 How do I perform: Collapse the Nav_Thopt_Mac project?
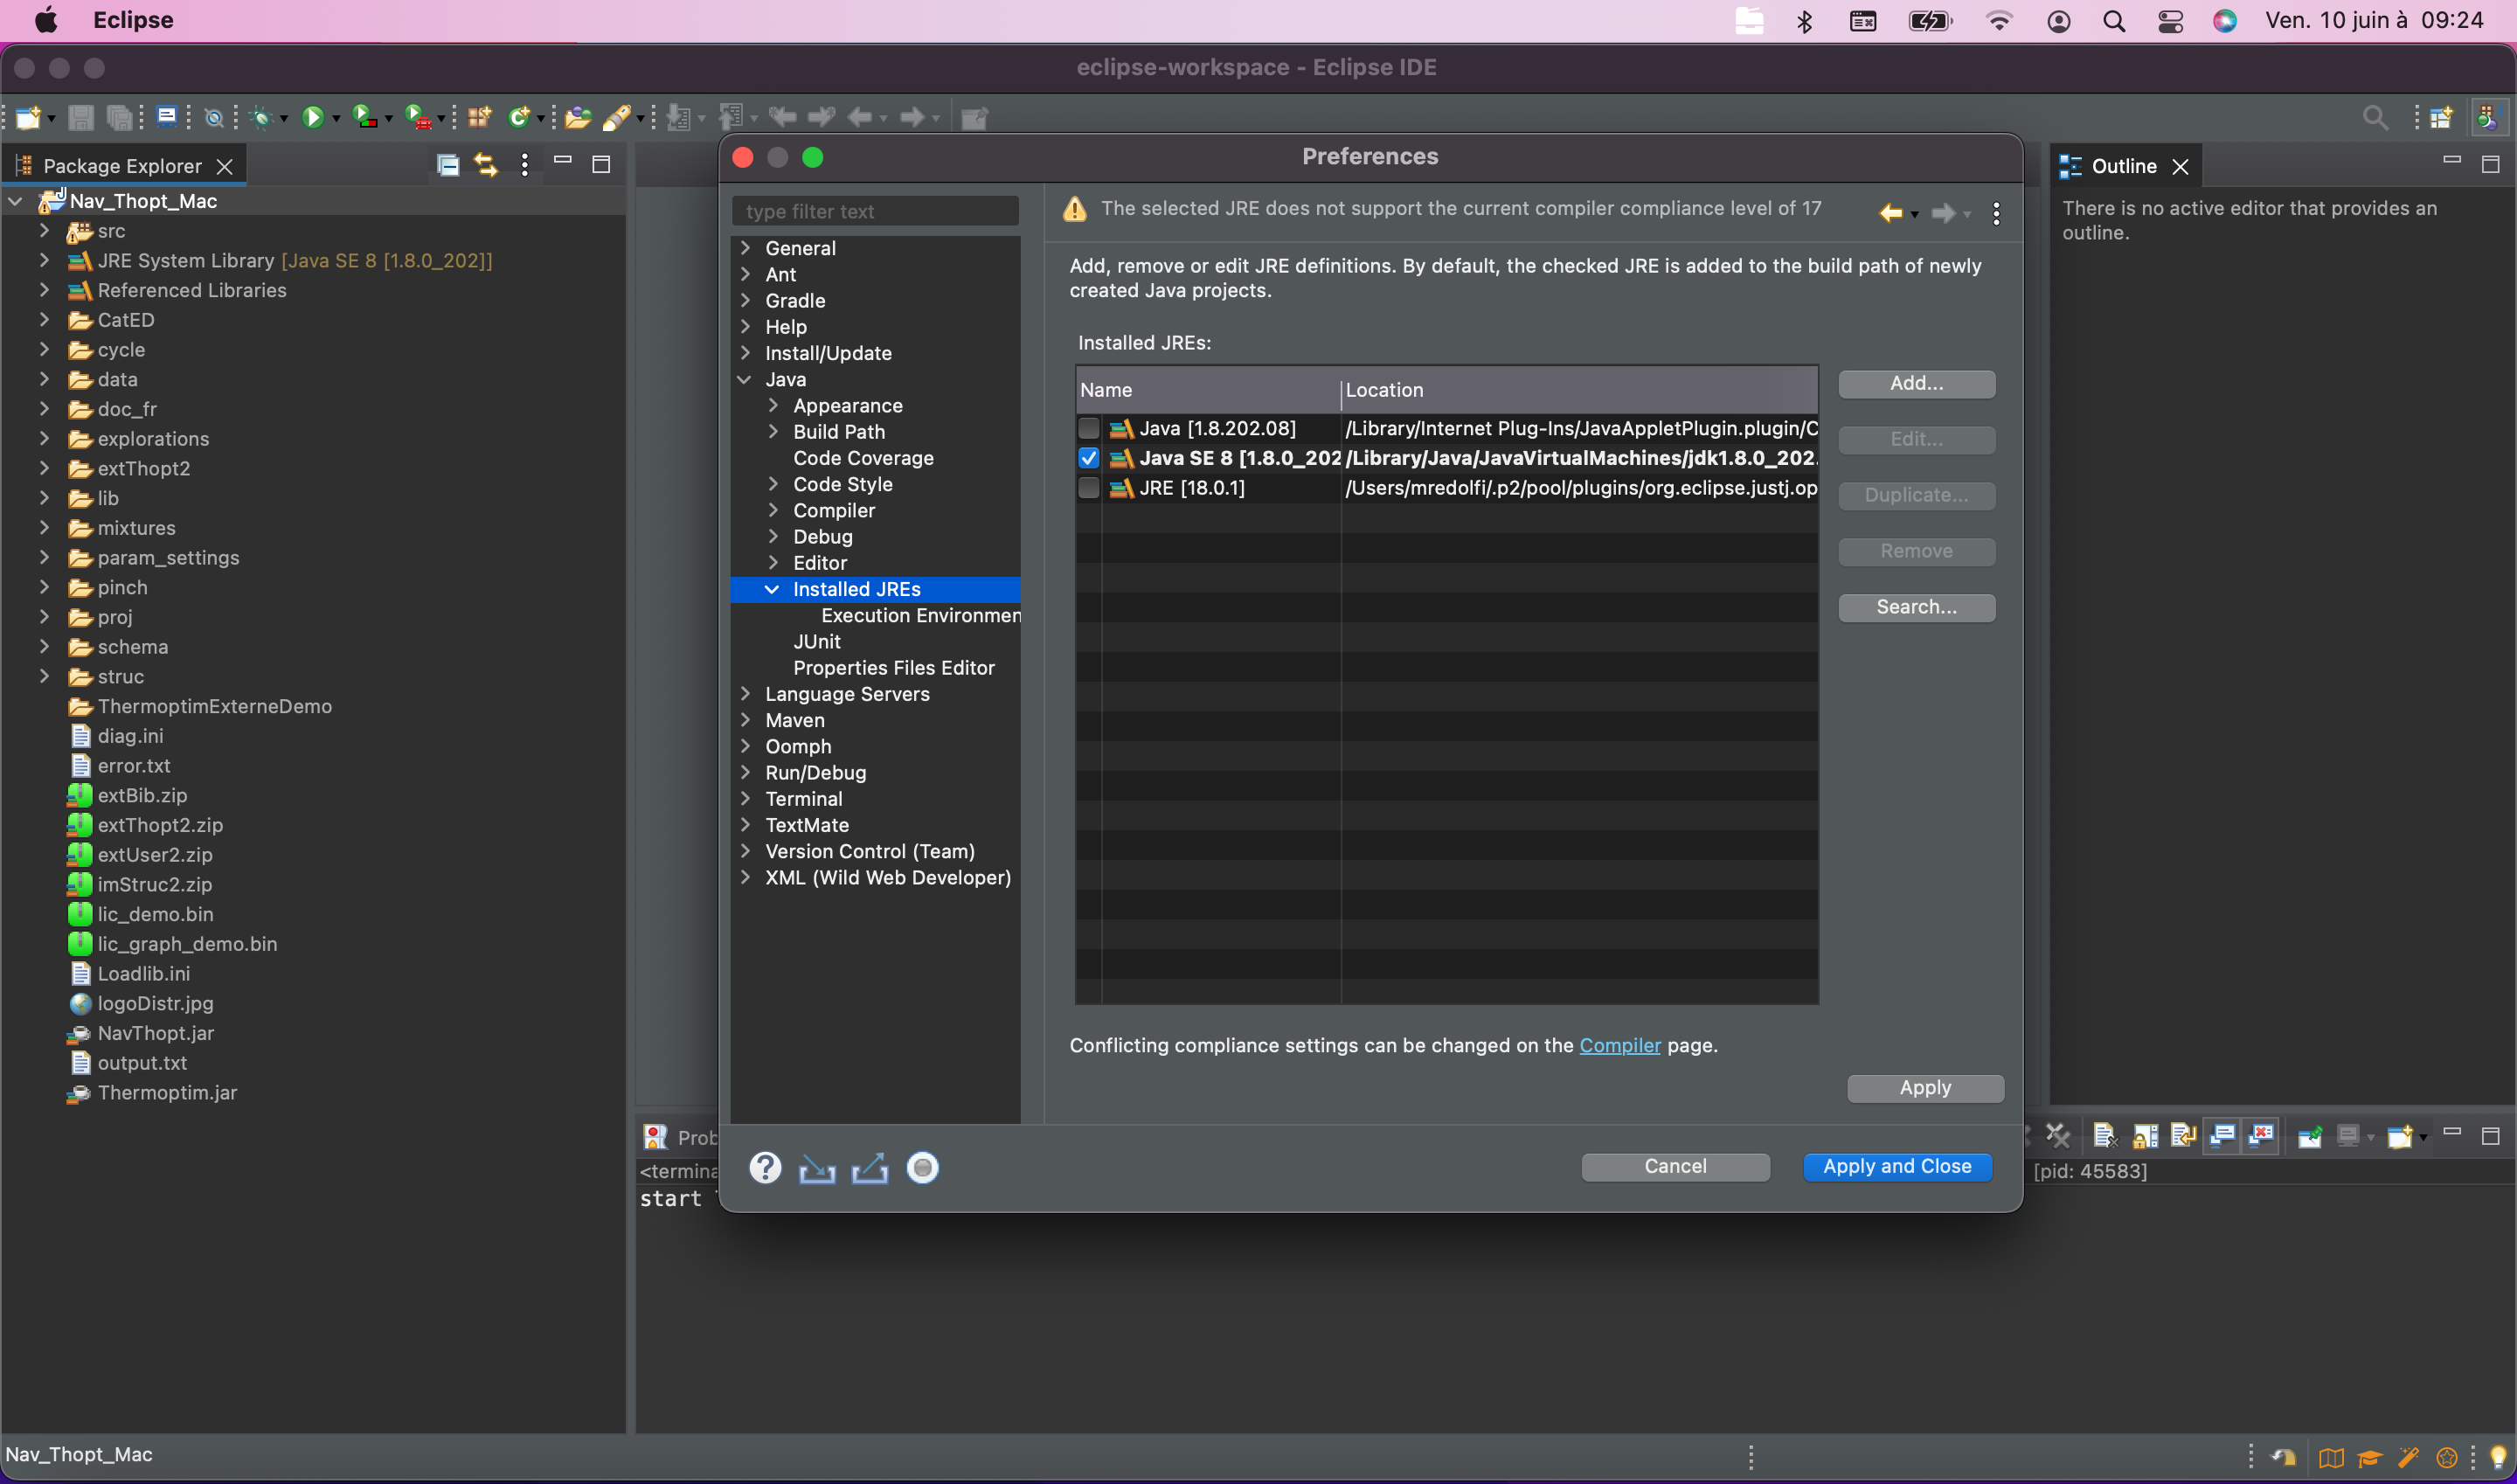click(x=16, y=201)
